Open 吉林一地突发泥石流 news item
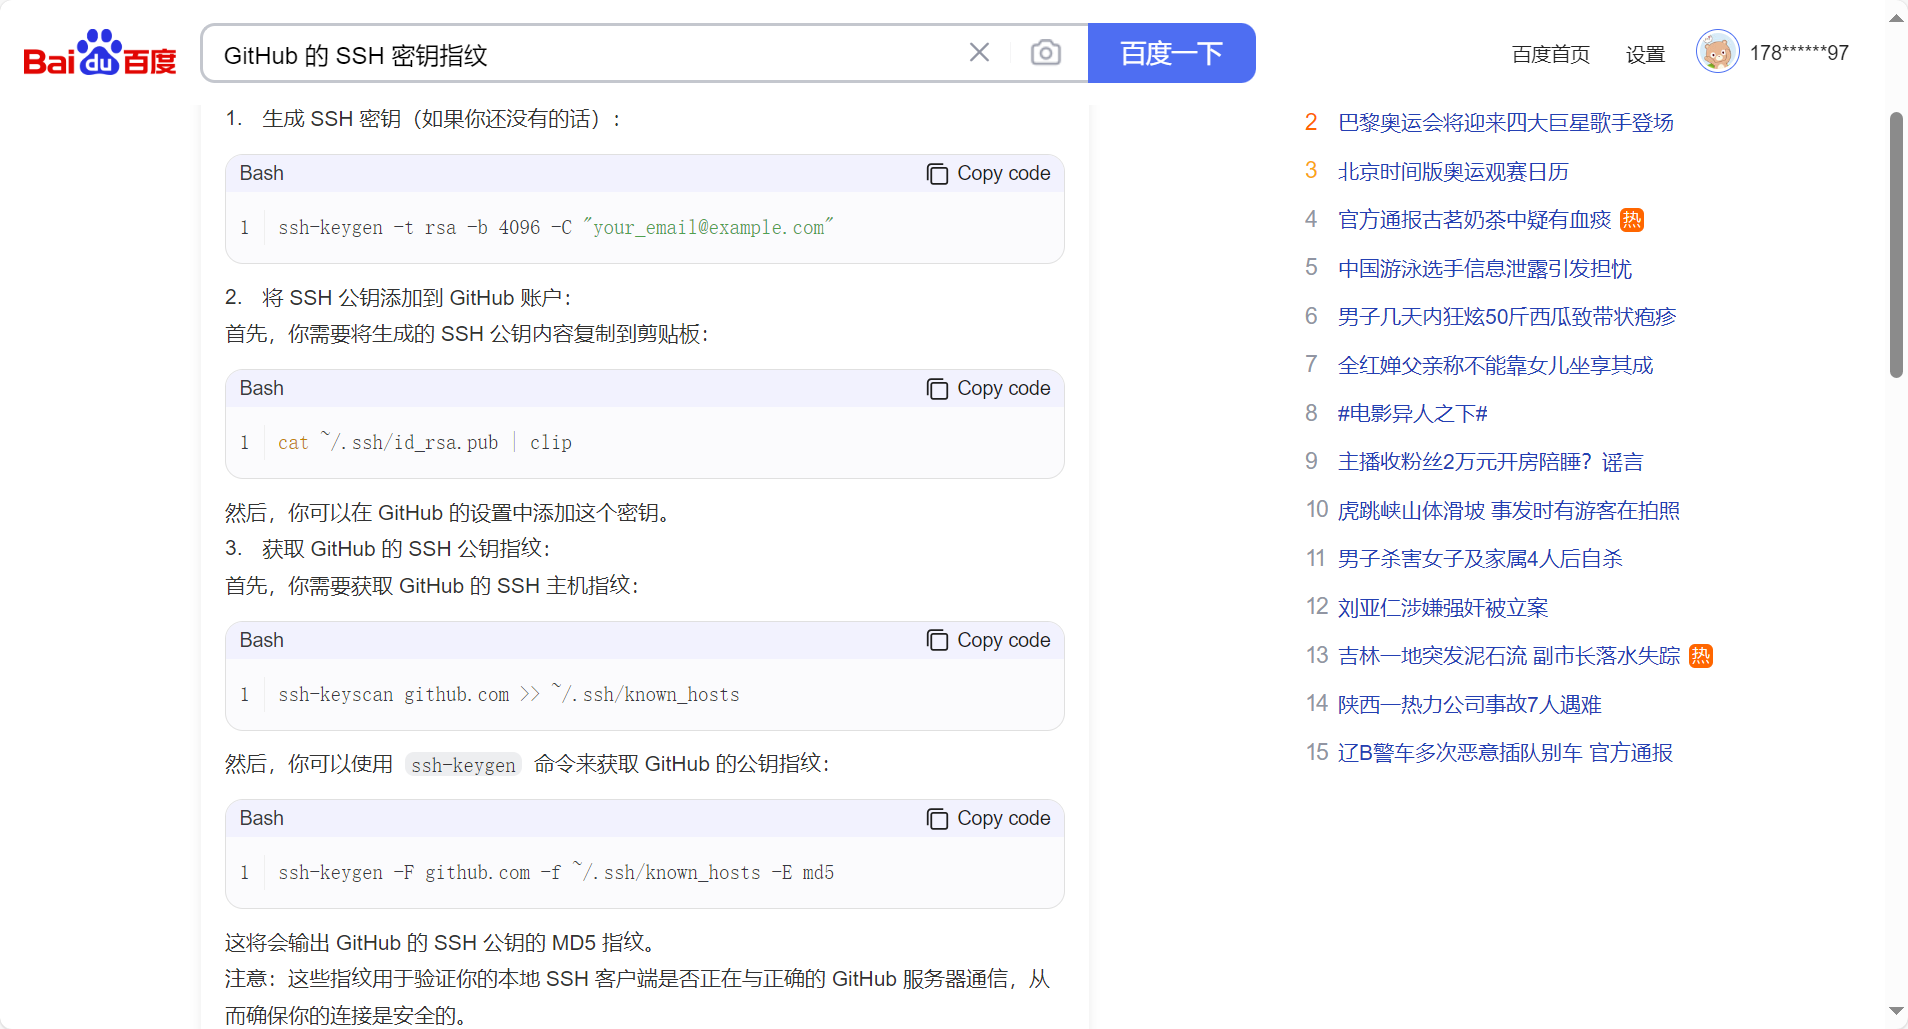The image size is (1908, 1029). coord(1508,656)
